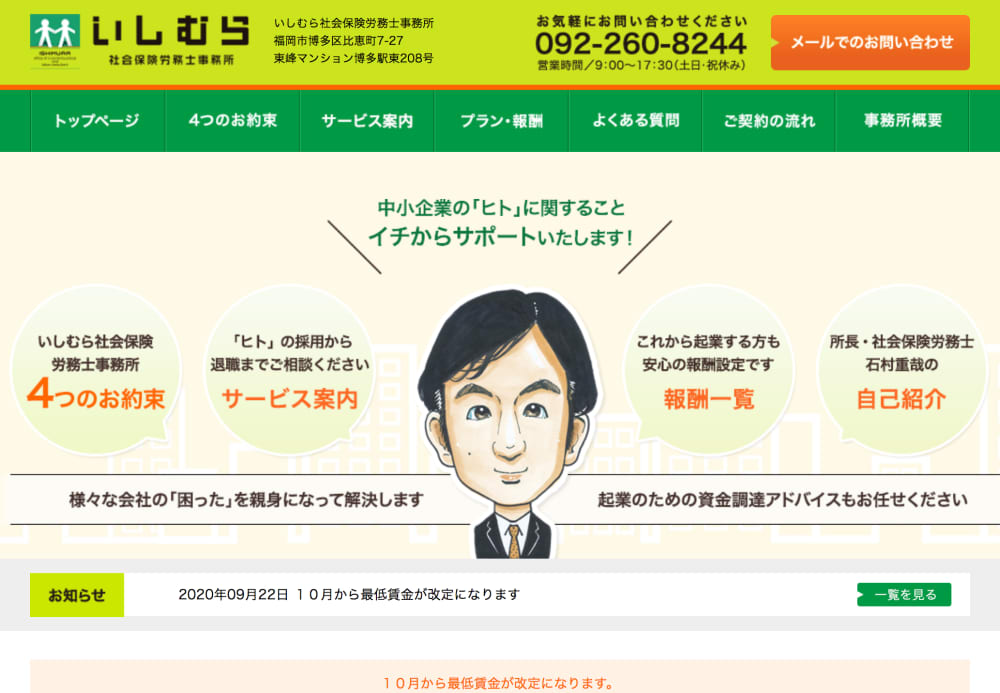This screenshot has width=1000, height=693.
Task: Select よくある質問 in the navigation bar
Action: [636, 120]
